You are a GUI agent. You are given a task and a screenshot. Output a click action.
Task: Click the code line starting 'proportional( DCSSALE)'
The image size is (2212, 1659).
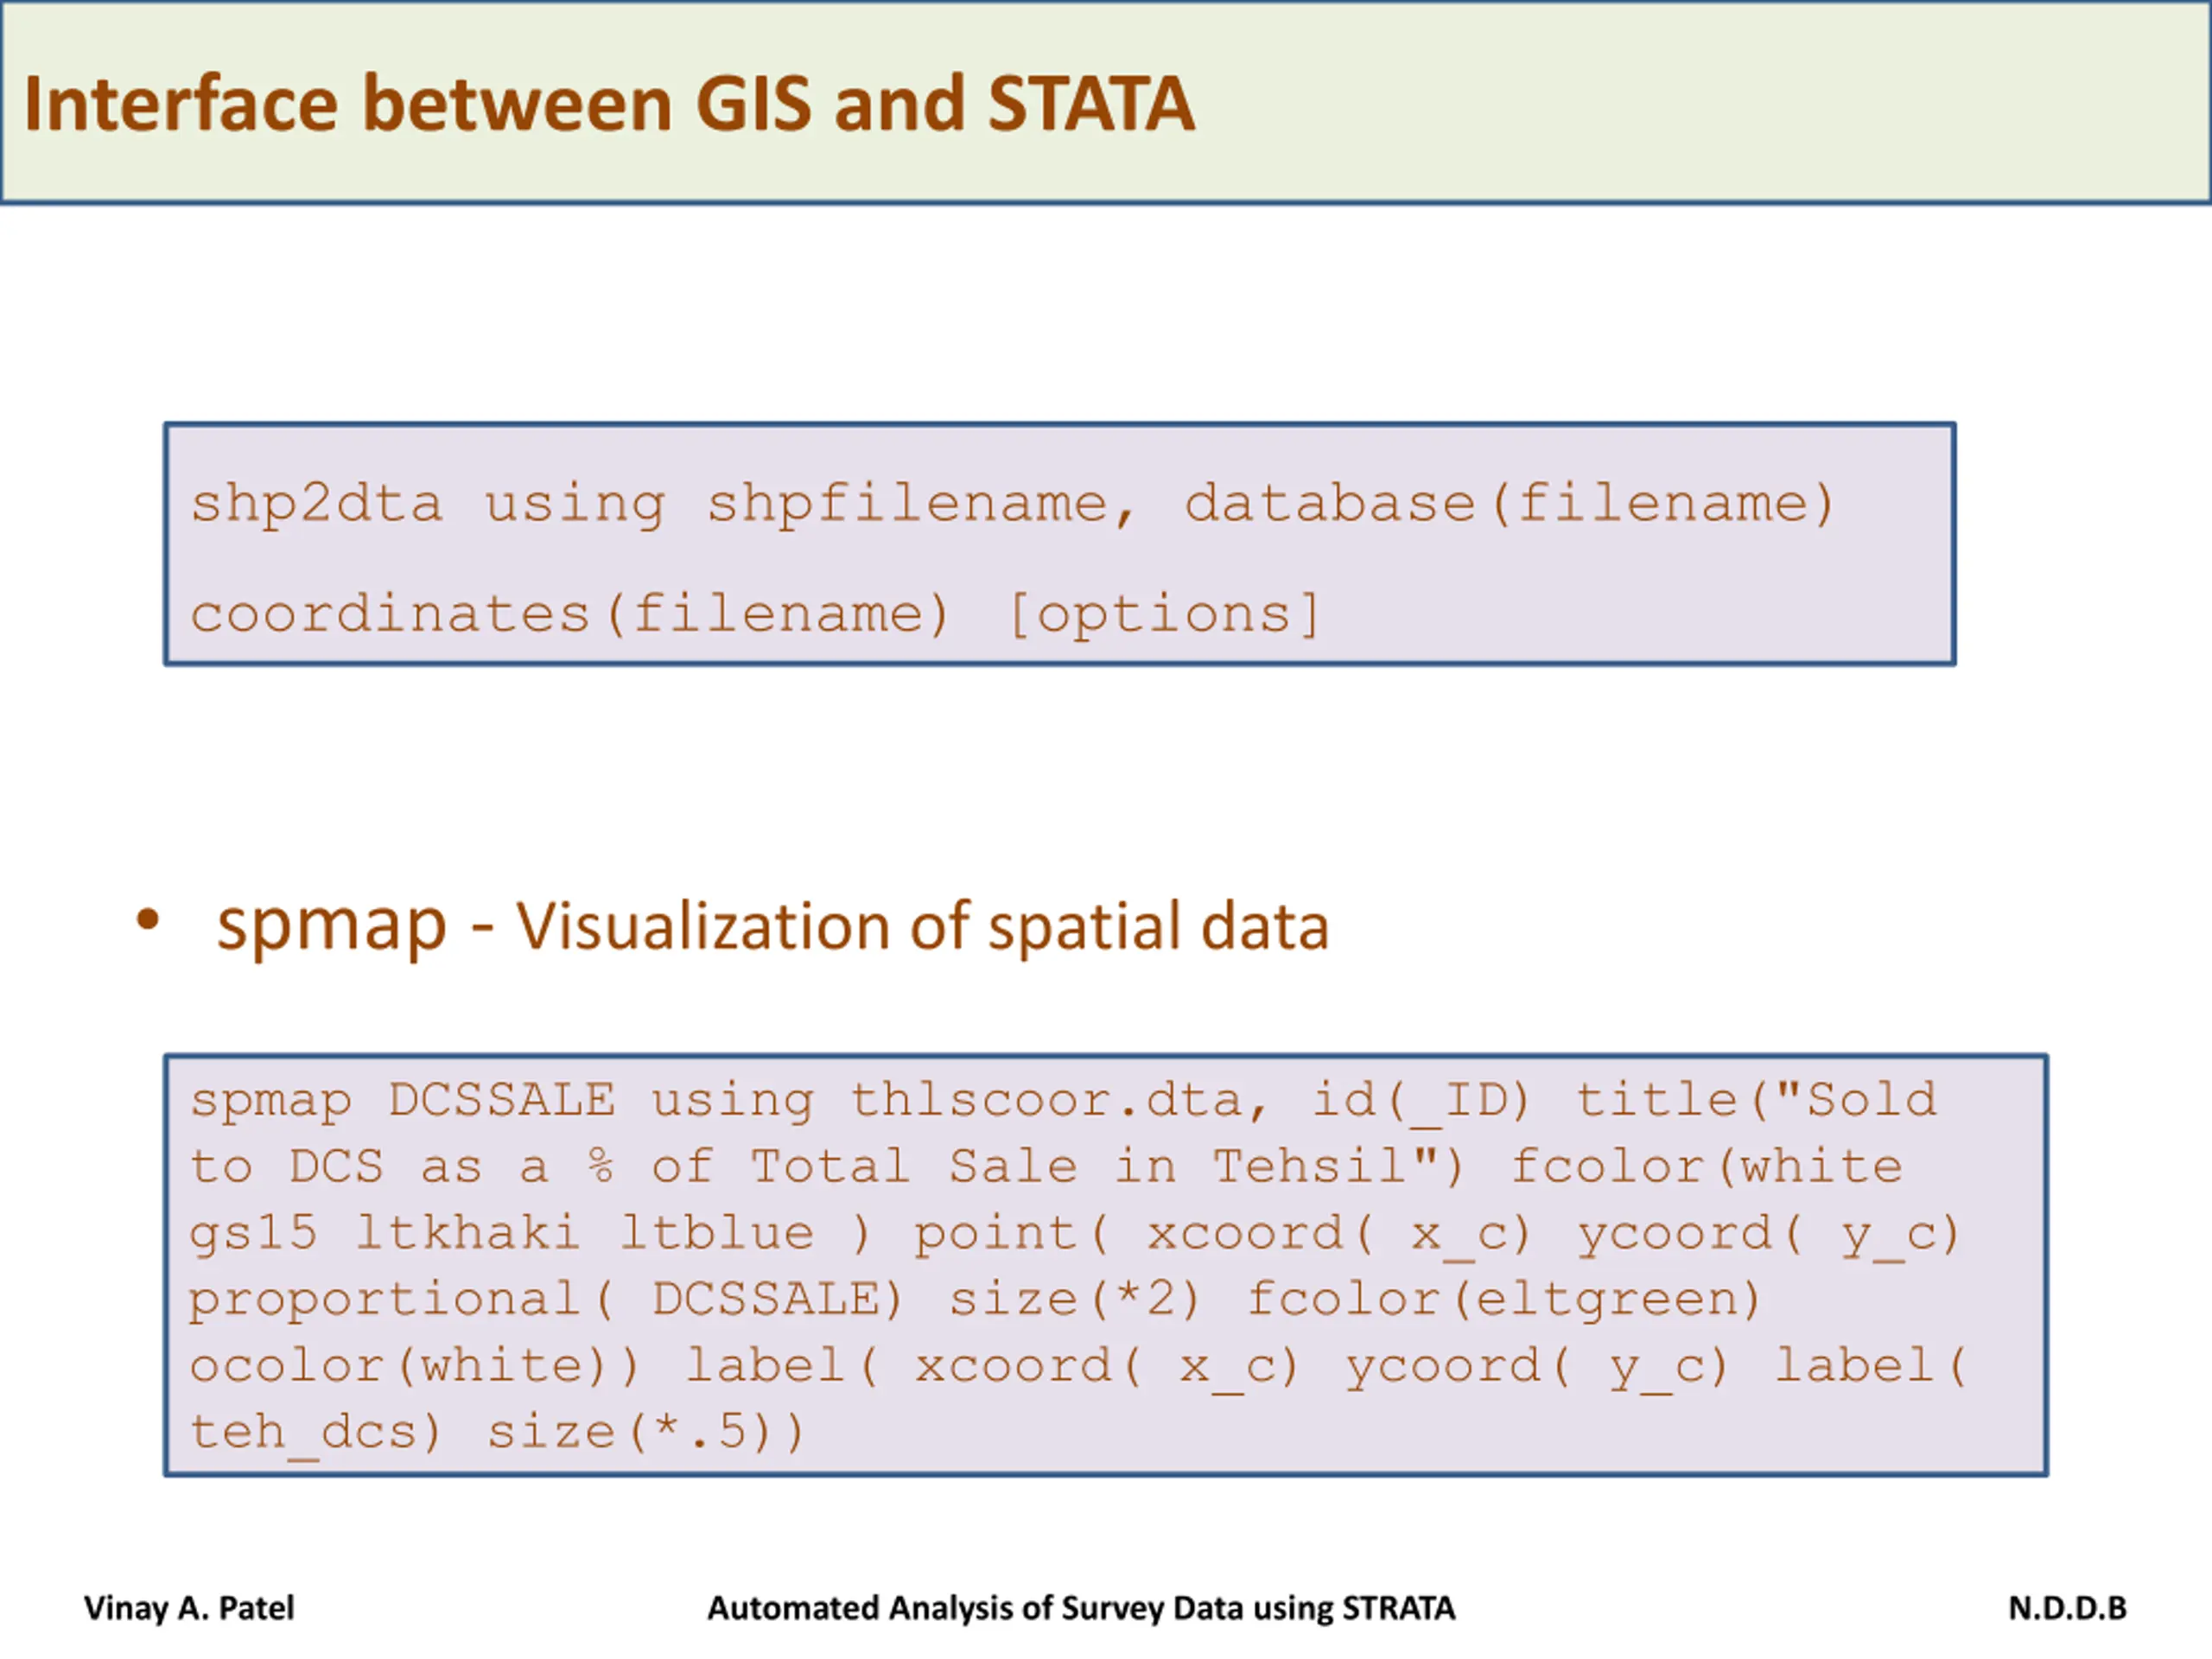975,1300
